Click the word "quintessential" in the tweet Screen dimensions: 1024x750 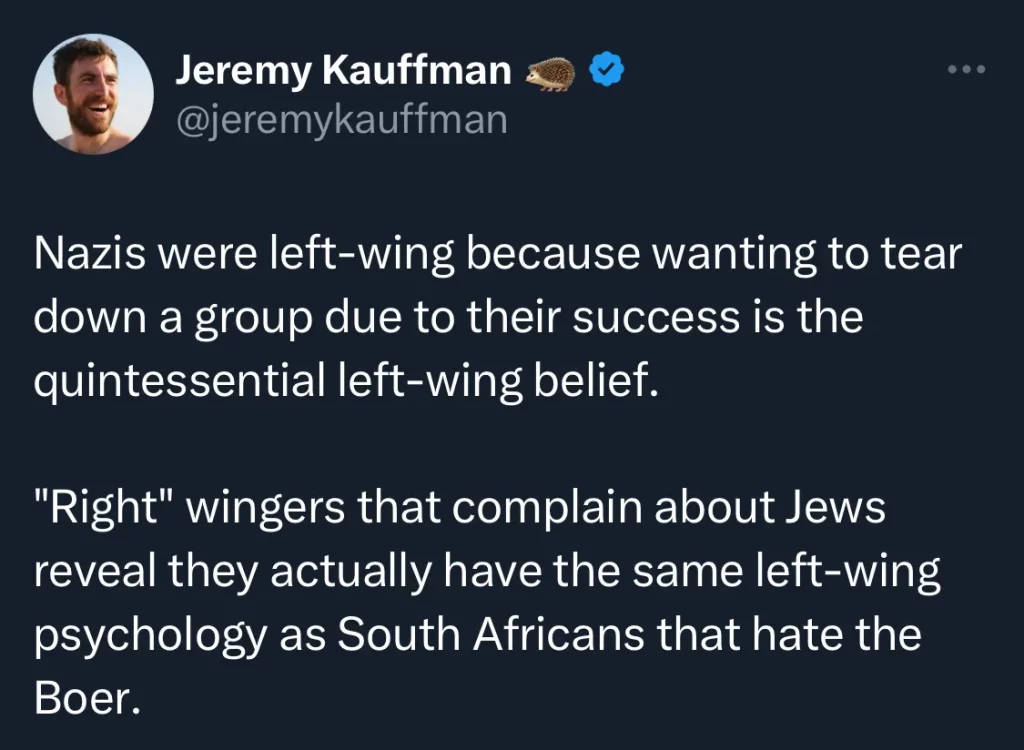point(180,380)
